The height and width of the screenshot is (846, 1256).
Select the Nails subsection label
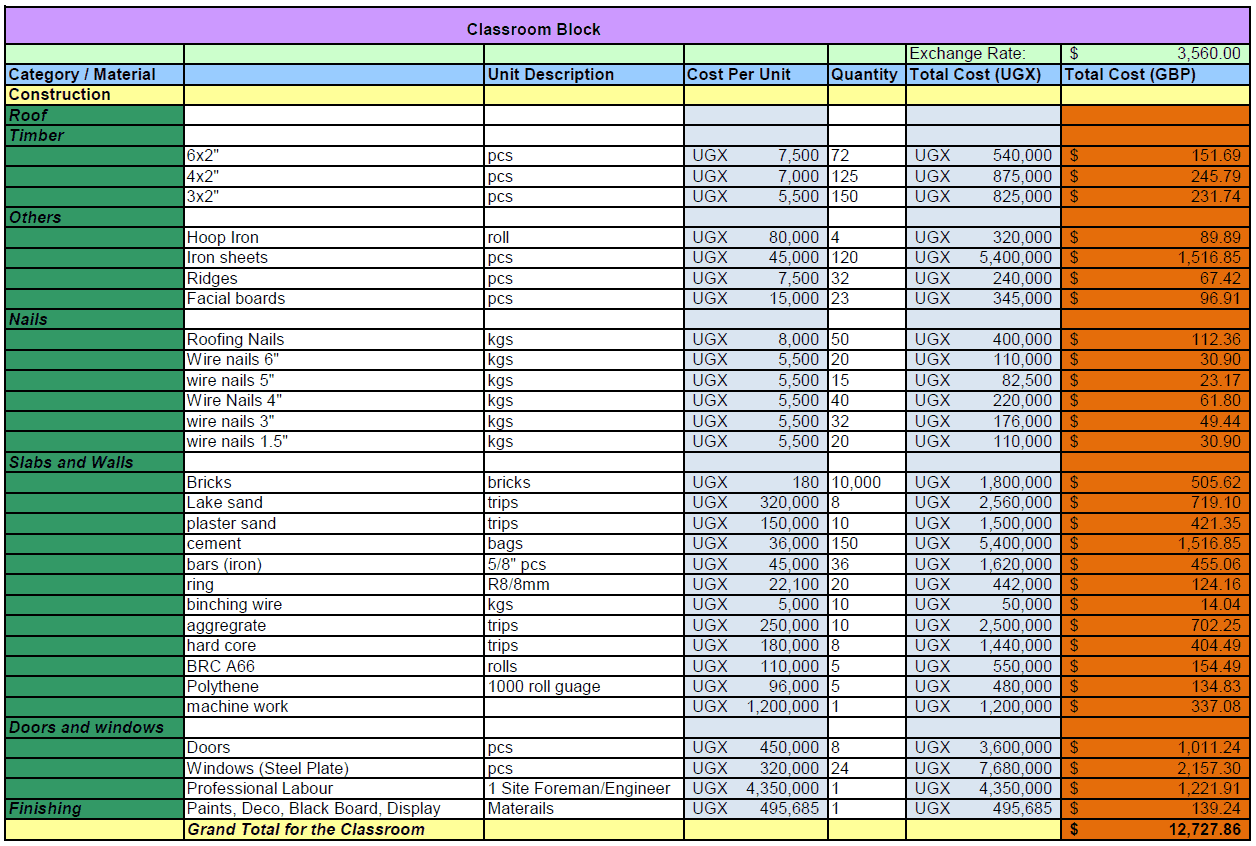[x=94, y=319]
